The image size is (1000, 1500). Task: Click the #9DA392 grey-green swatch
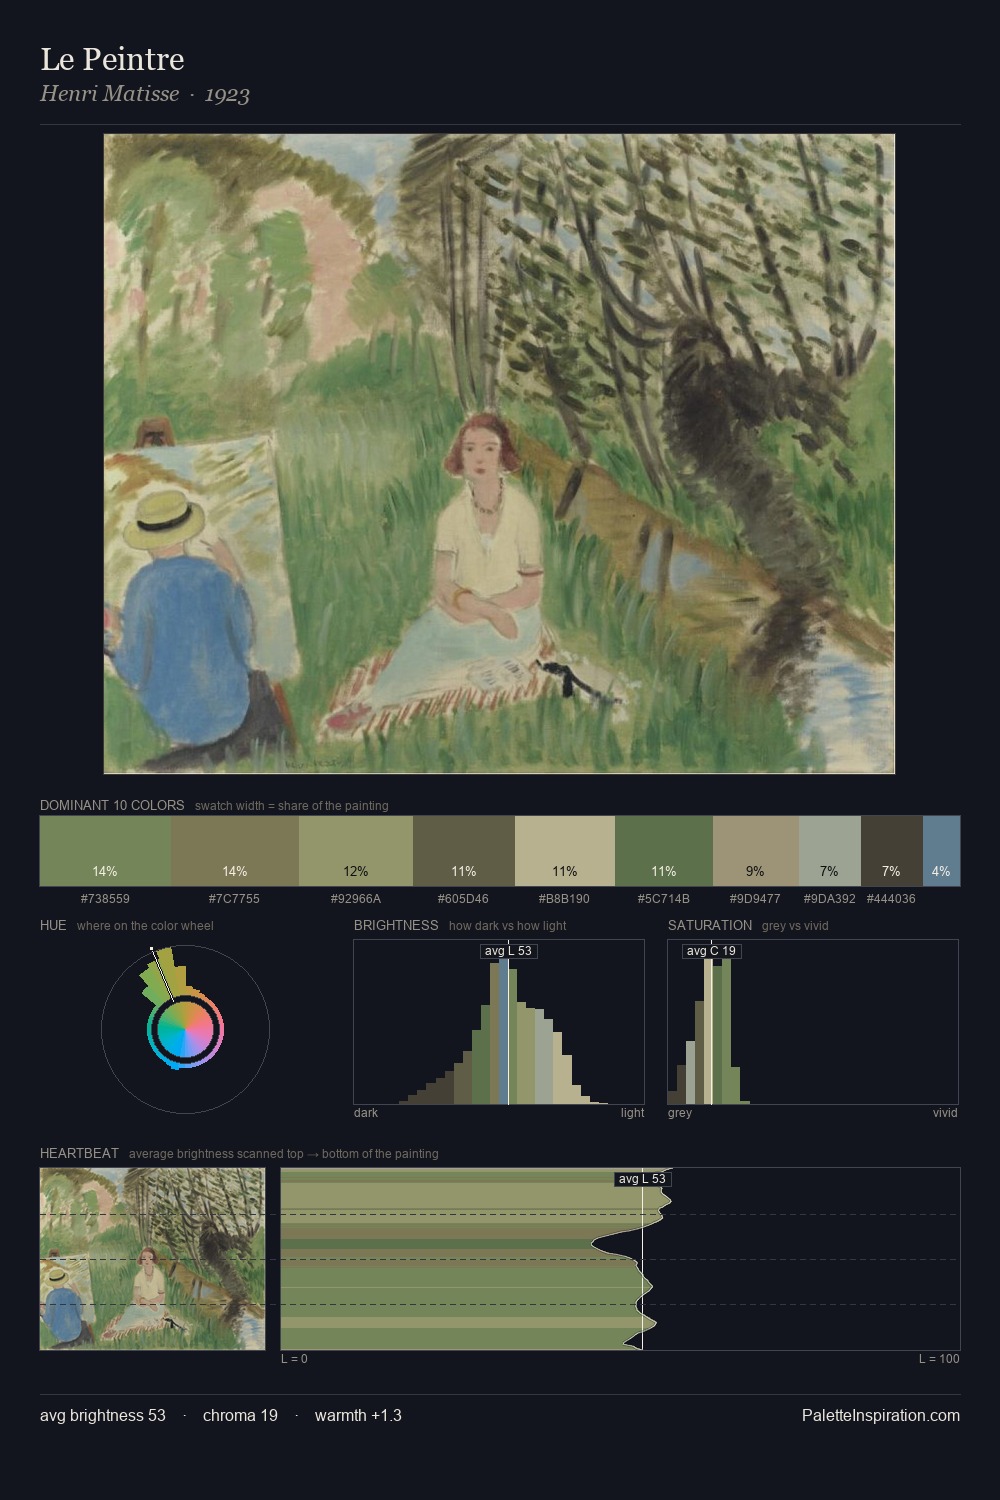[830, 851]
